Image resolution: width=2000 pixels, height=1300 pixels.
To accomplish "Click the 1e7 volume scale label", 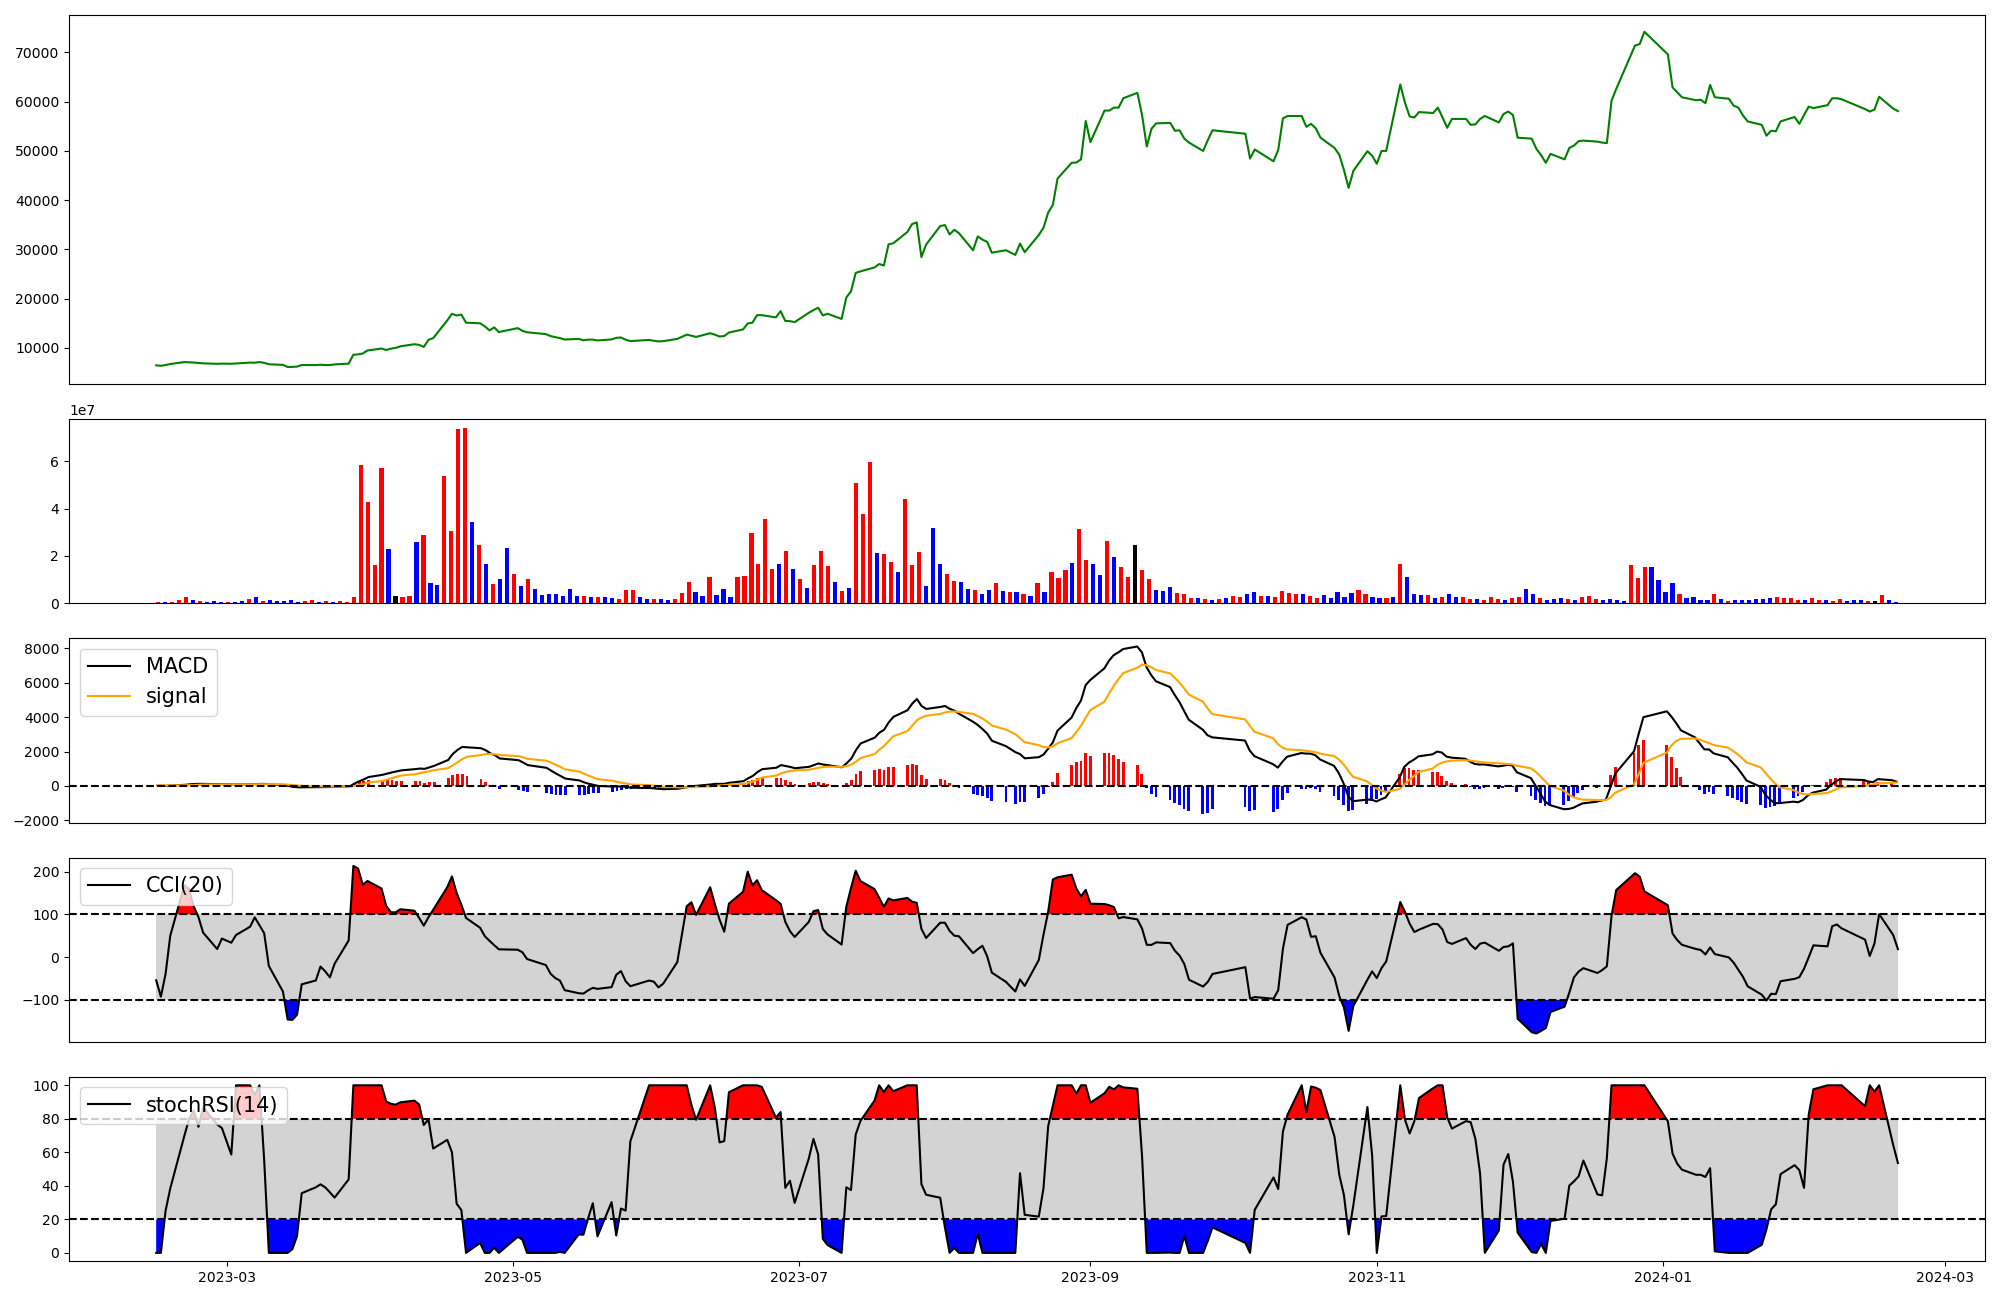I will click(x=82, y=410).
